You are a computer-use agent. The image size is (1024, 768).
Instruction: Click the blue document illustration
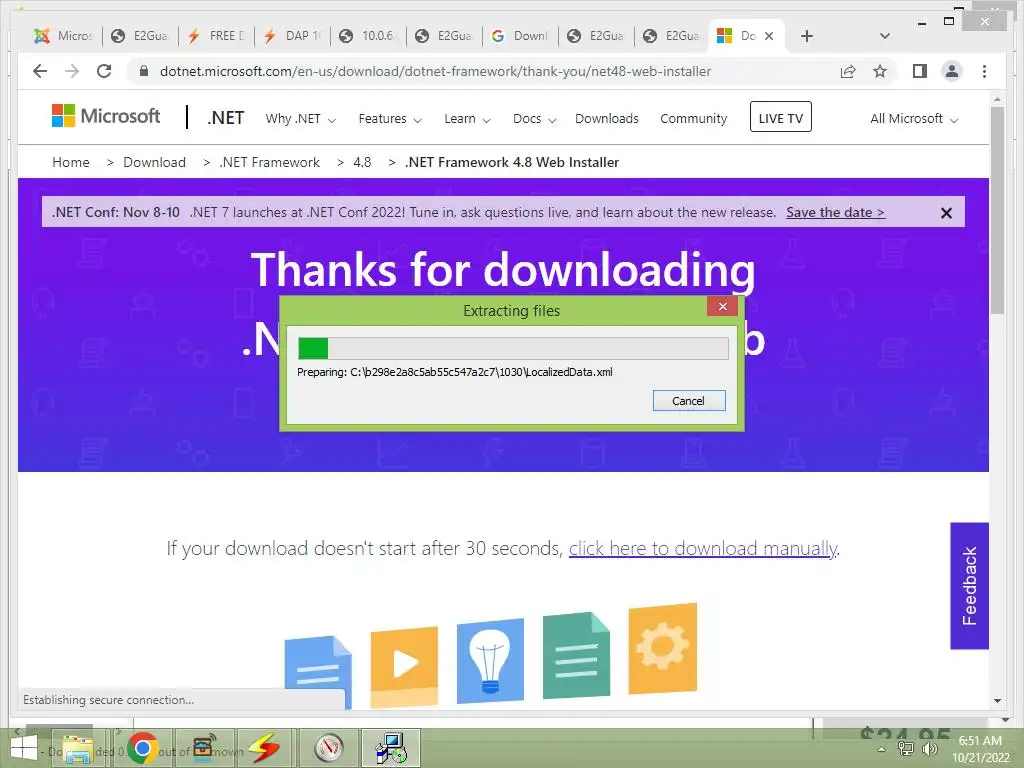(x=319, y=671)
